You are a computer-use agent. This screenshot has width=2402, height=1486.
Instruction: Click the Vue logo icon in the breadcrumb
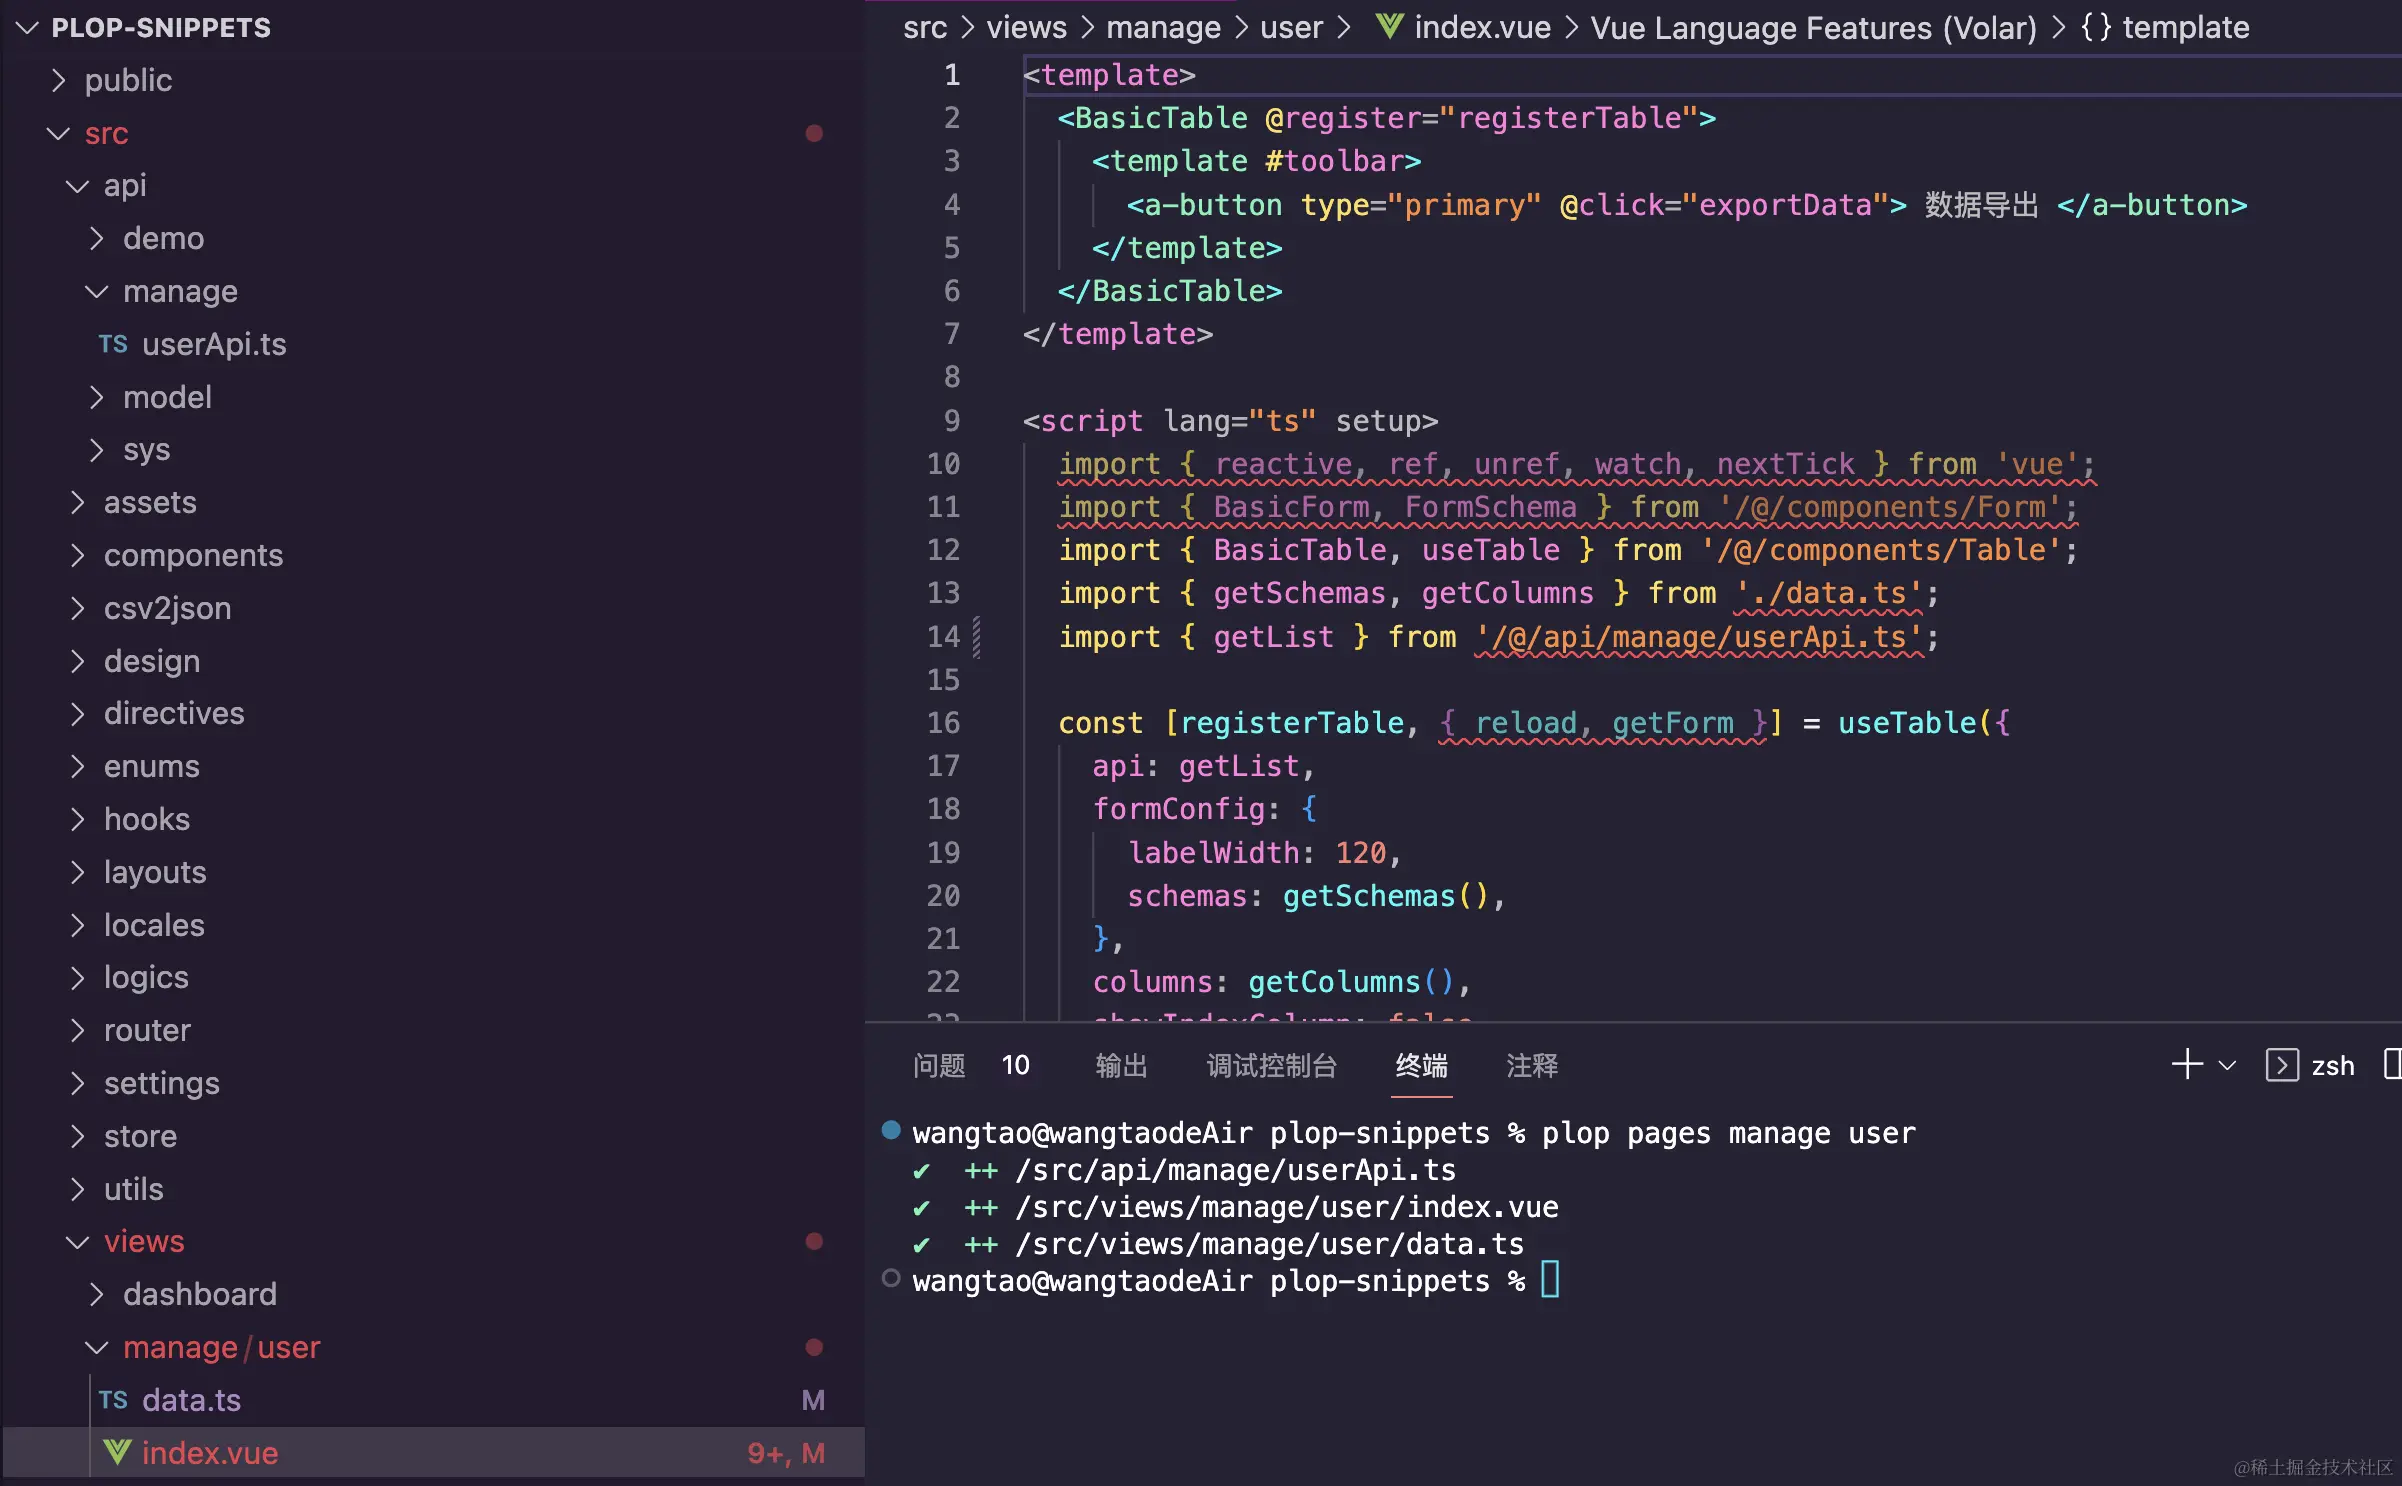click(1389, 26)
